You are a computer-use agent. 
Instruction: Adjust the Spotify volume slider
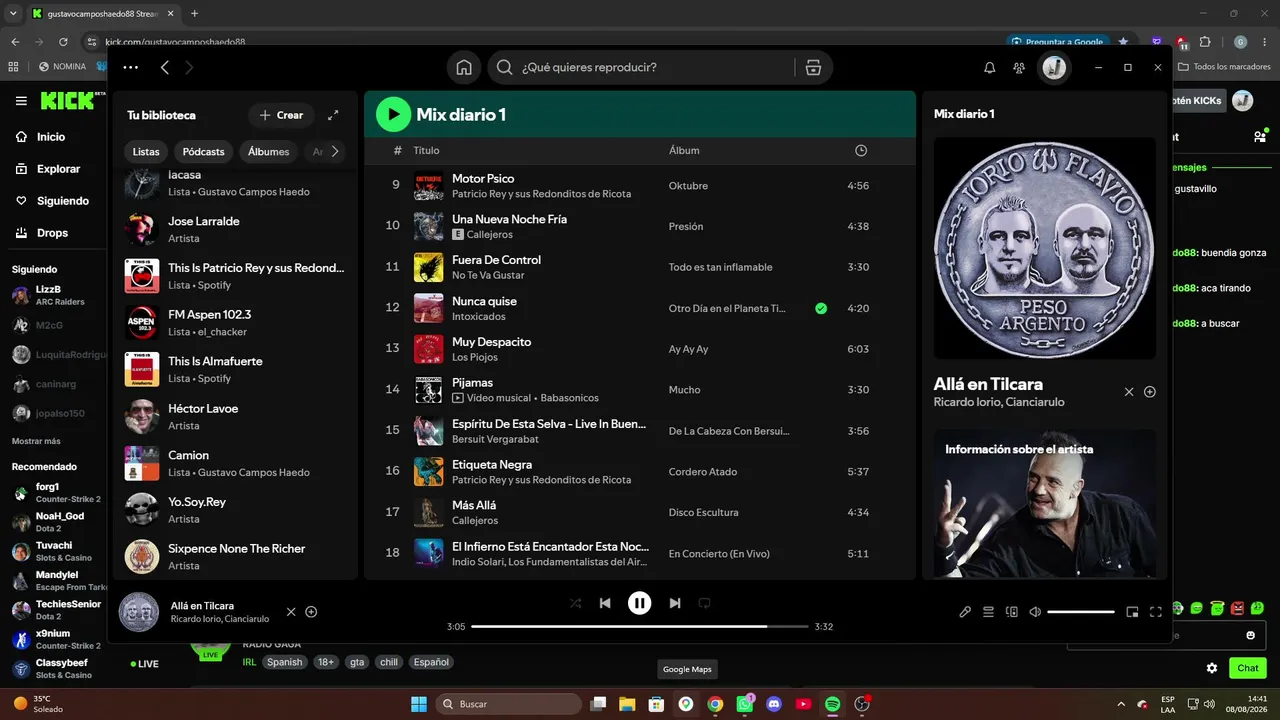pos(1081,612)
